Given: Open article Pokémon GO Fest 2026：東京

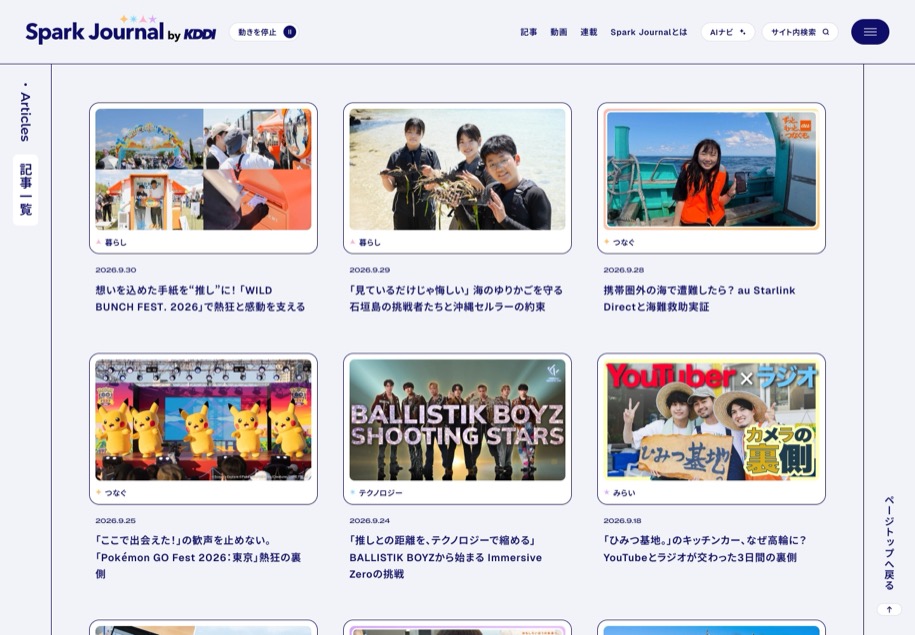Looking at the screenshot, I should (x=198, y=557).
